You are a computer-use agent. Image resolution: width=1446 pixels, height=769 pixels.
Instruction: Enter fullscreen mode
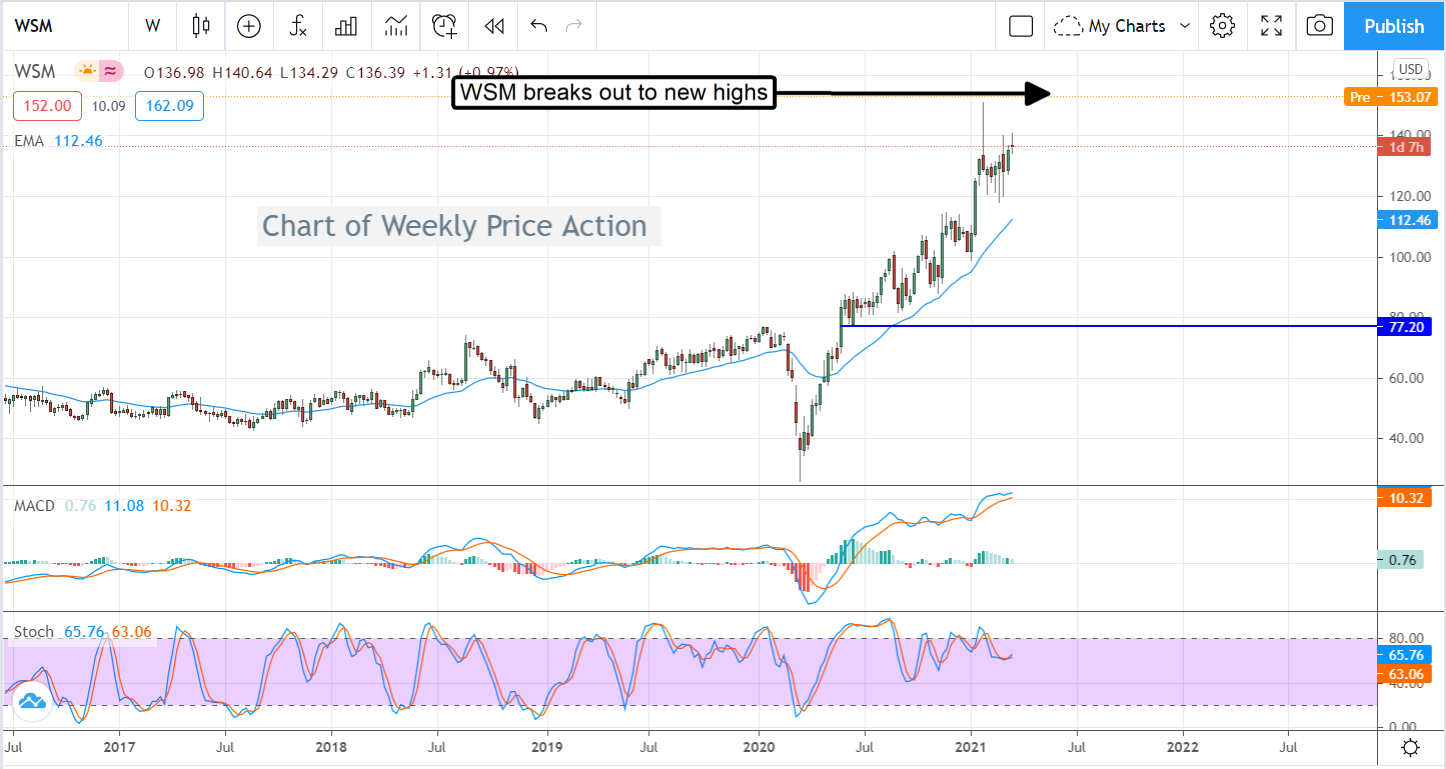point(1271,26)
